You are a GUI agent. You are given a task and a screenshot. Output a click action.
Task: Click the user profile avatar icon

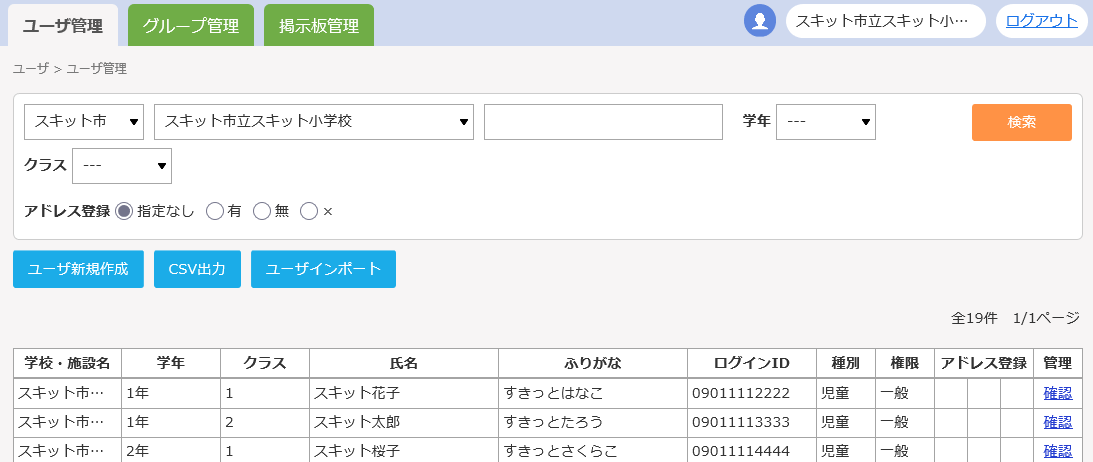tap(760, 21)
